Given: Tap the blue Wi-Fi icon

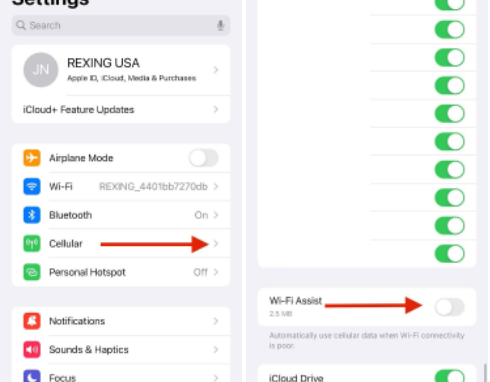Looking at the screenshot, I should click(32, 186).
